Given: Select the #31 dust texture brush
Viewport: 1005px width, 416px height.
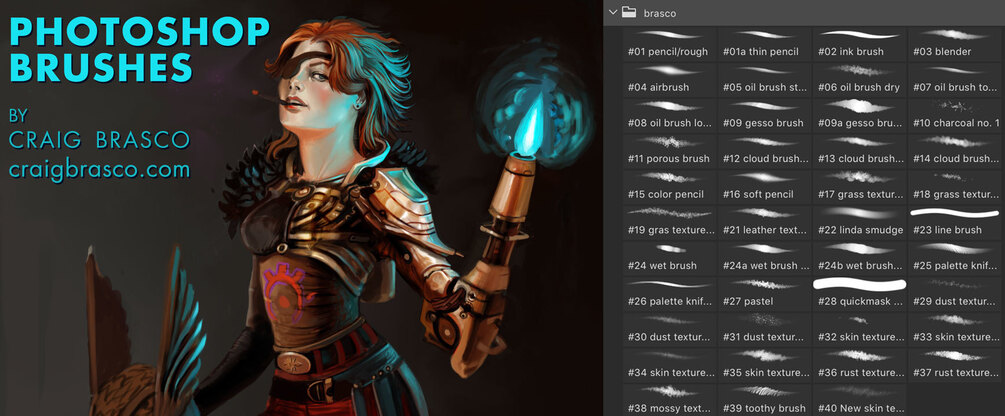Looking at the screenshot, I should point(765,329).
